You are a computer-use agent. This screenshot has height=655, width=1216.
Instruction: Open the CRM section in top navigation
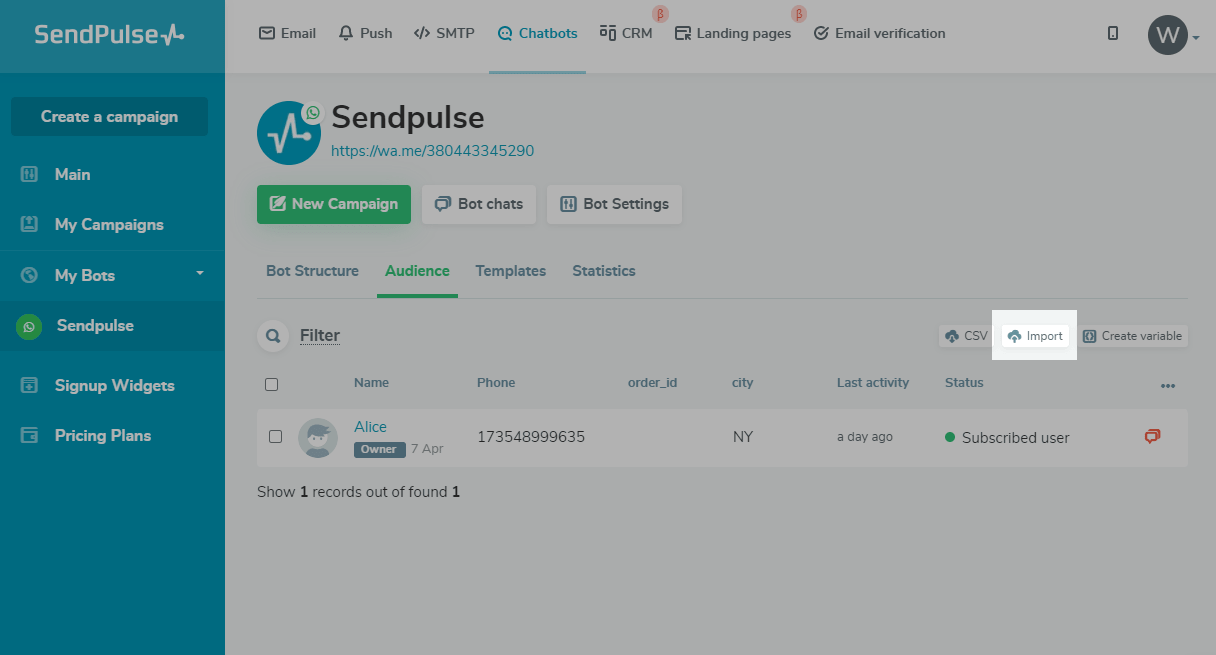(626, 34)
